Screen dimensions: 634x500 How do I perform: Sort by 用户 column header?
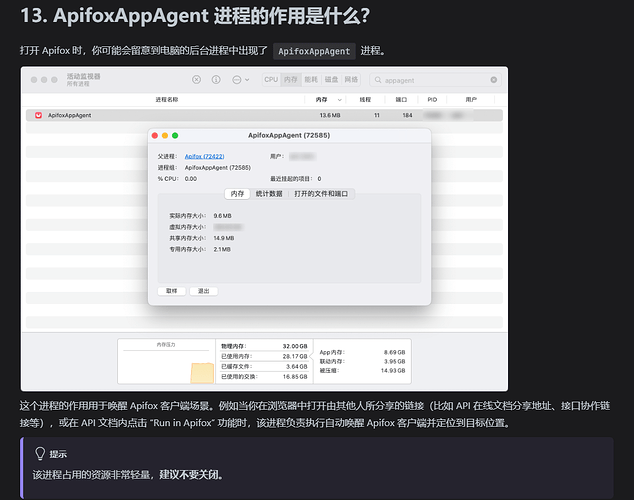pyautogui.click(x=471, y=99)
